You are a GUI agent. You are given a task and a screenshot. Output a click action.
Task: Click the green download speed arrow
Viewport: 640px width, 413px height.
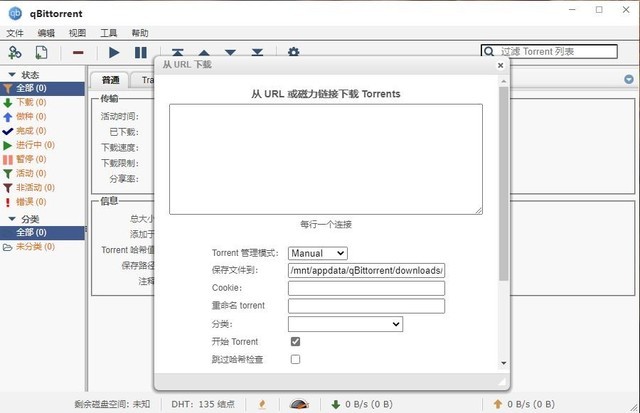tap(336, 404)
